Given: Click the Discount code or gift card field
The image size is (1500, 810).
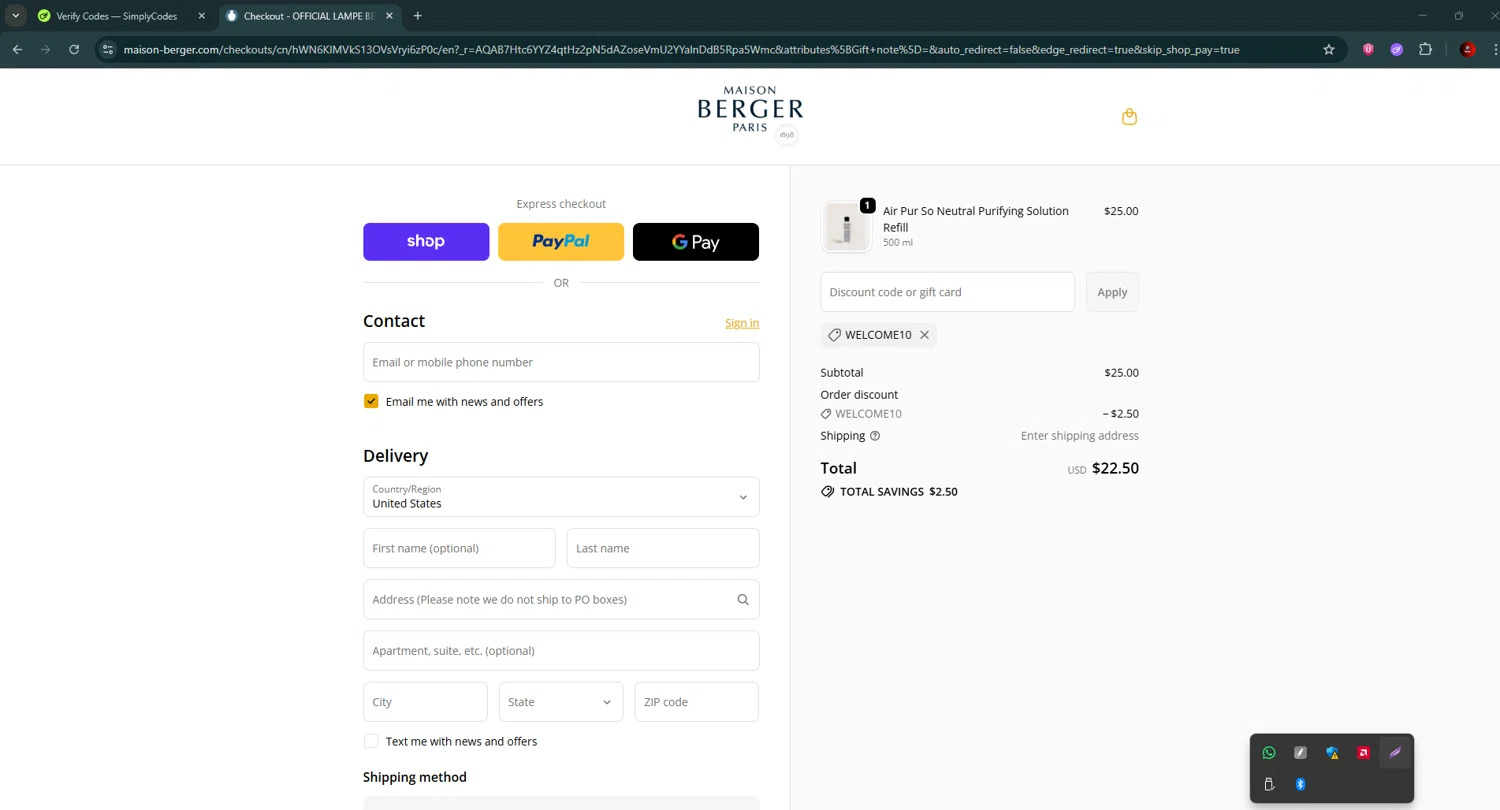Looking at the screenshot, I should click(947, 292).
